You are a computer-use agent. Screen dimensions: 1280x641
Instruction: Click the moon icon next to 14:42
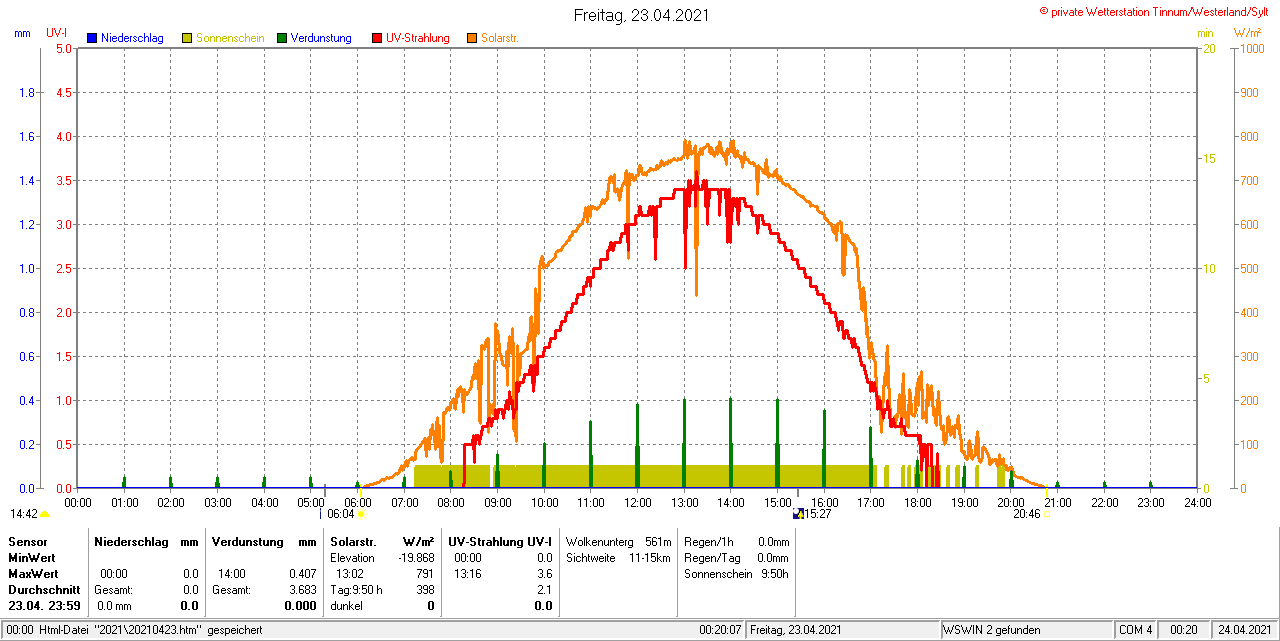tap(44, 514)
